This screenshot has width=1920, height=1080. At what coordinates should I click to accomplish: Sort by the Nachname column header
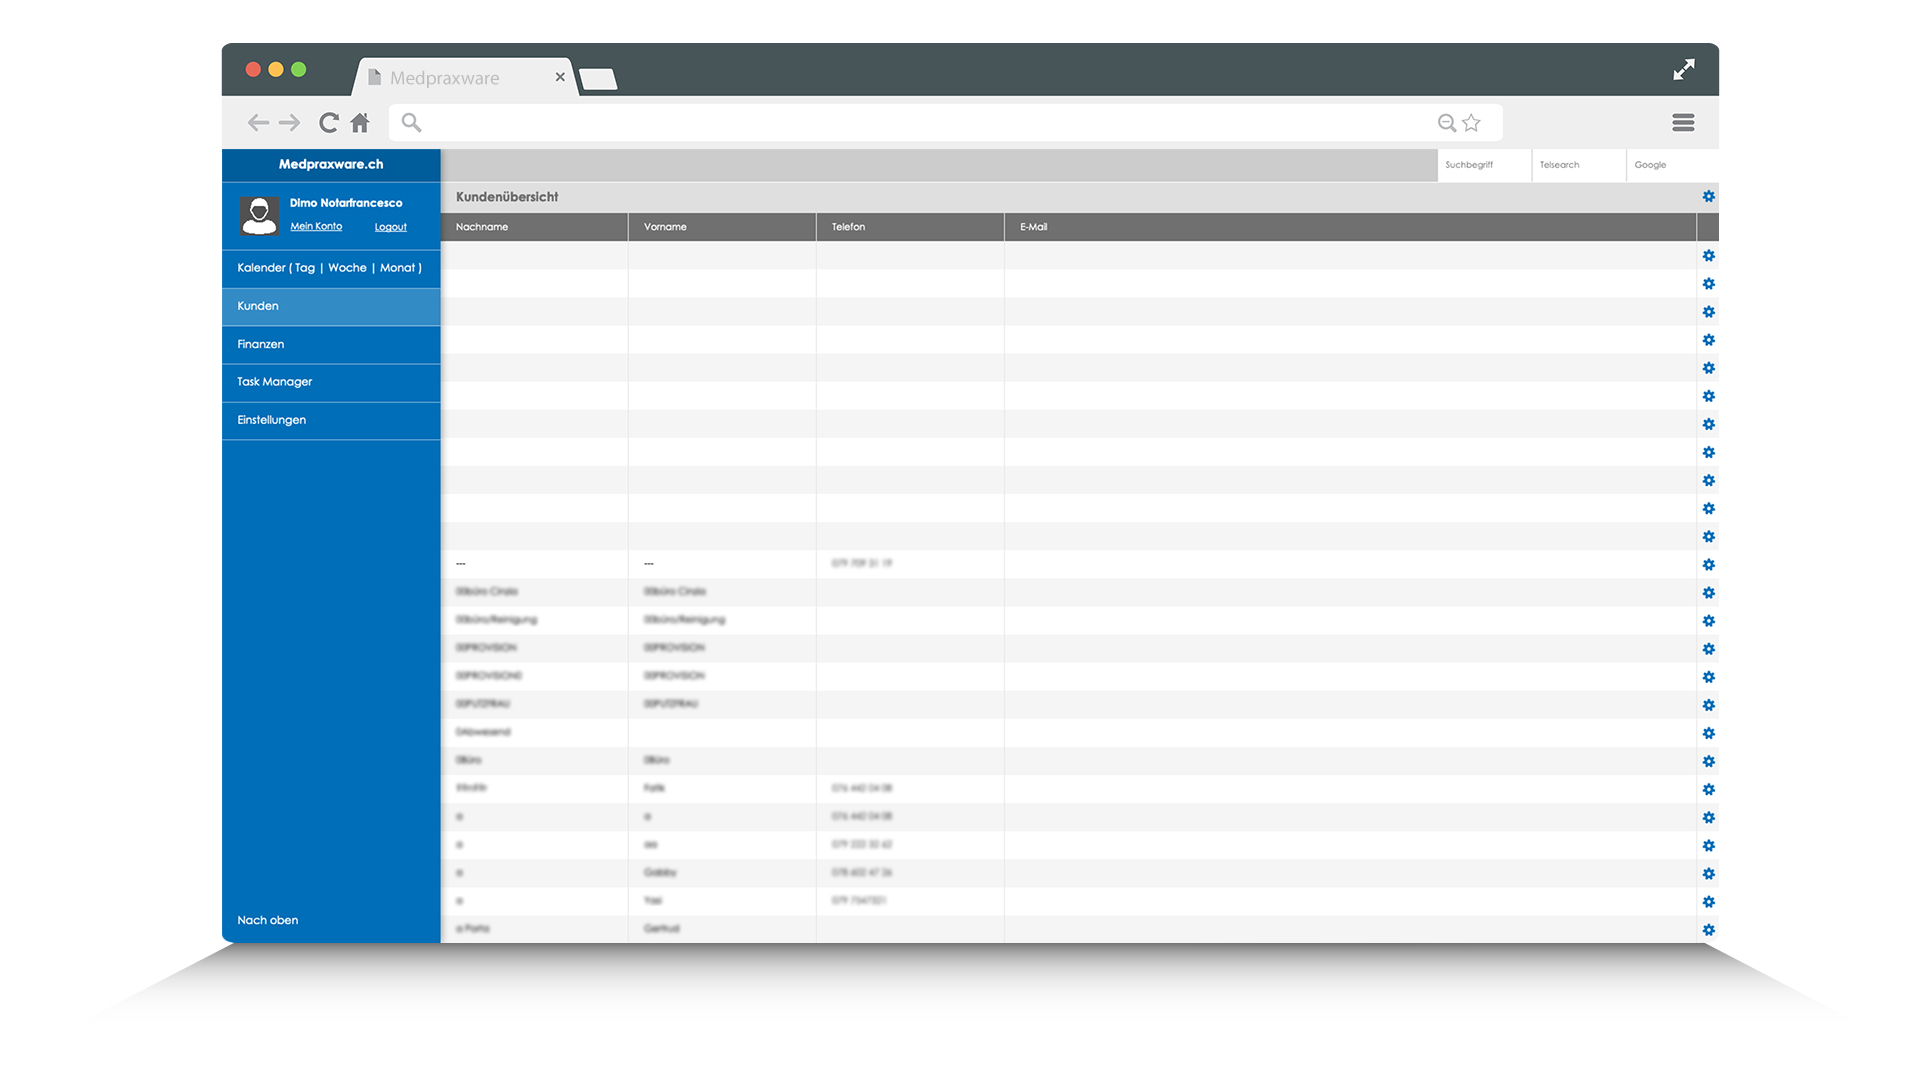coord(482,227)
